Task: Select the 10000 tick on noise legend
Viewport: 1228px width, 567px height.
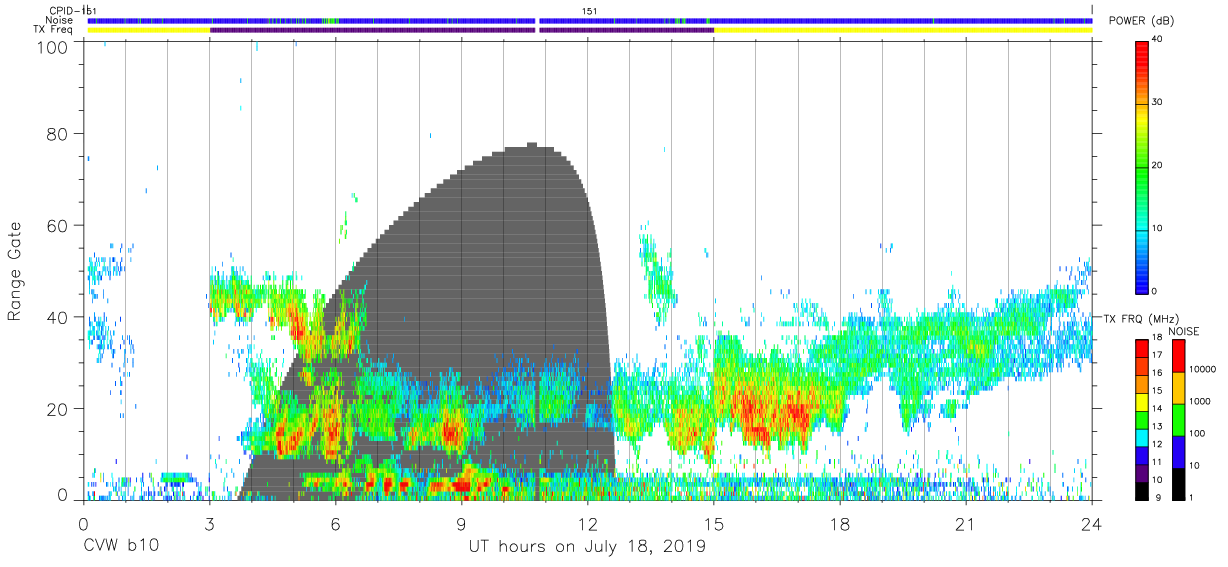Action: (x=1204, y=369)
